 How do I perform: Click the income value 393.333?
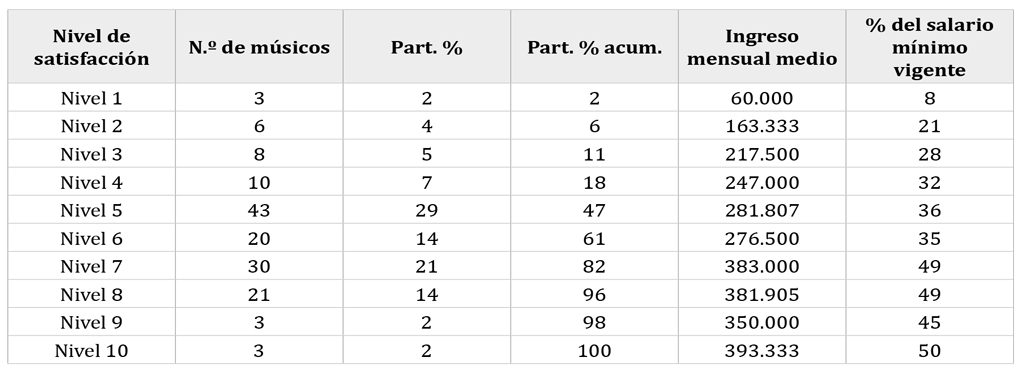(762, 350)
